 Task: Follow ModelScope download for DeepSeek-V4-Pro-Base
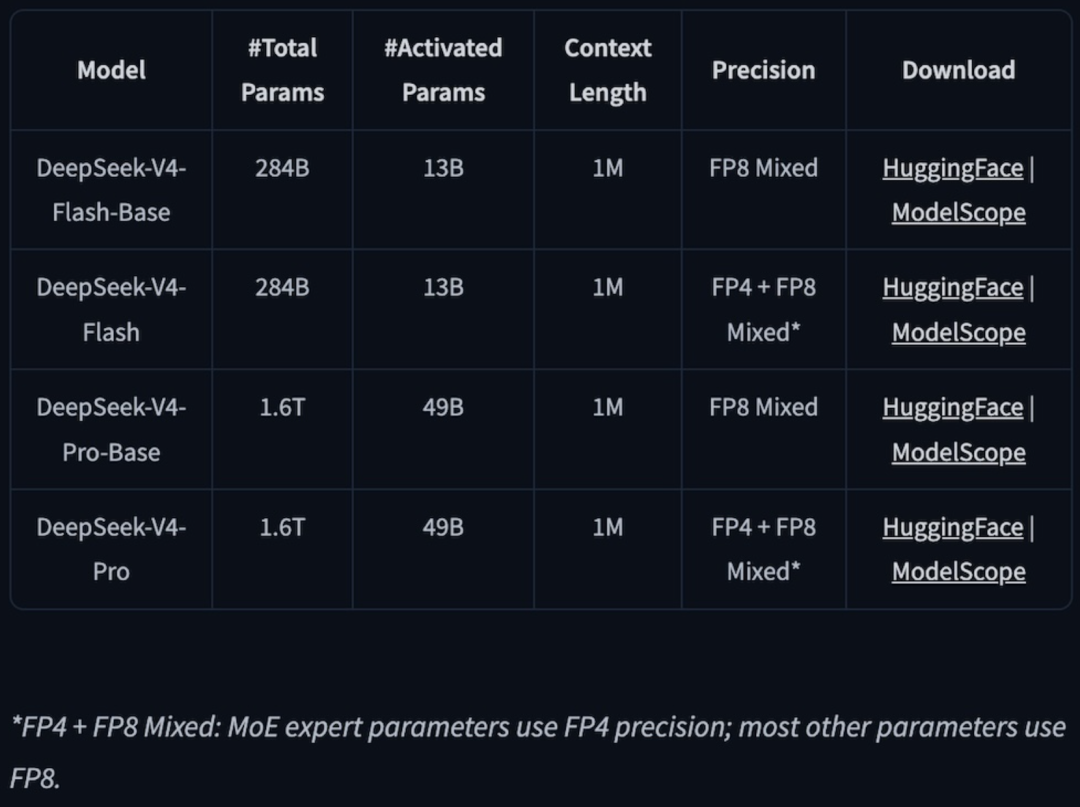point(958,452)
